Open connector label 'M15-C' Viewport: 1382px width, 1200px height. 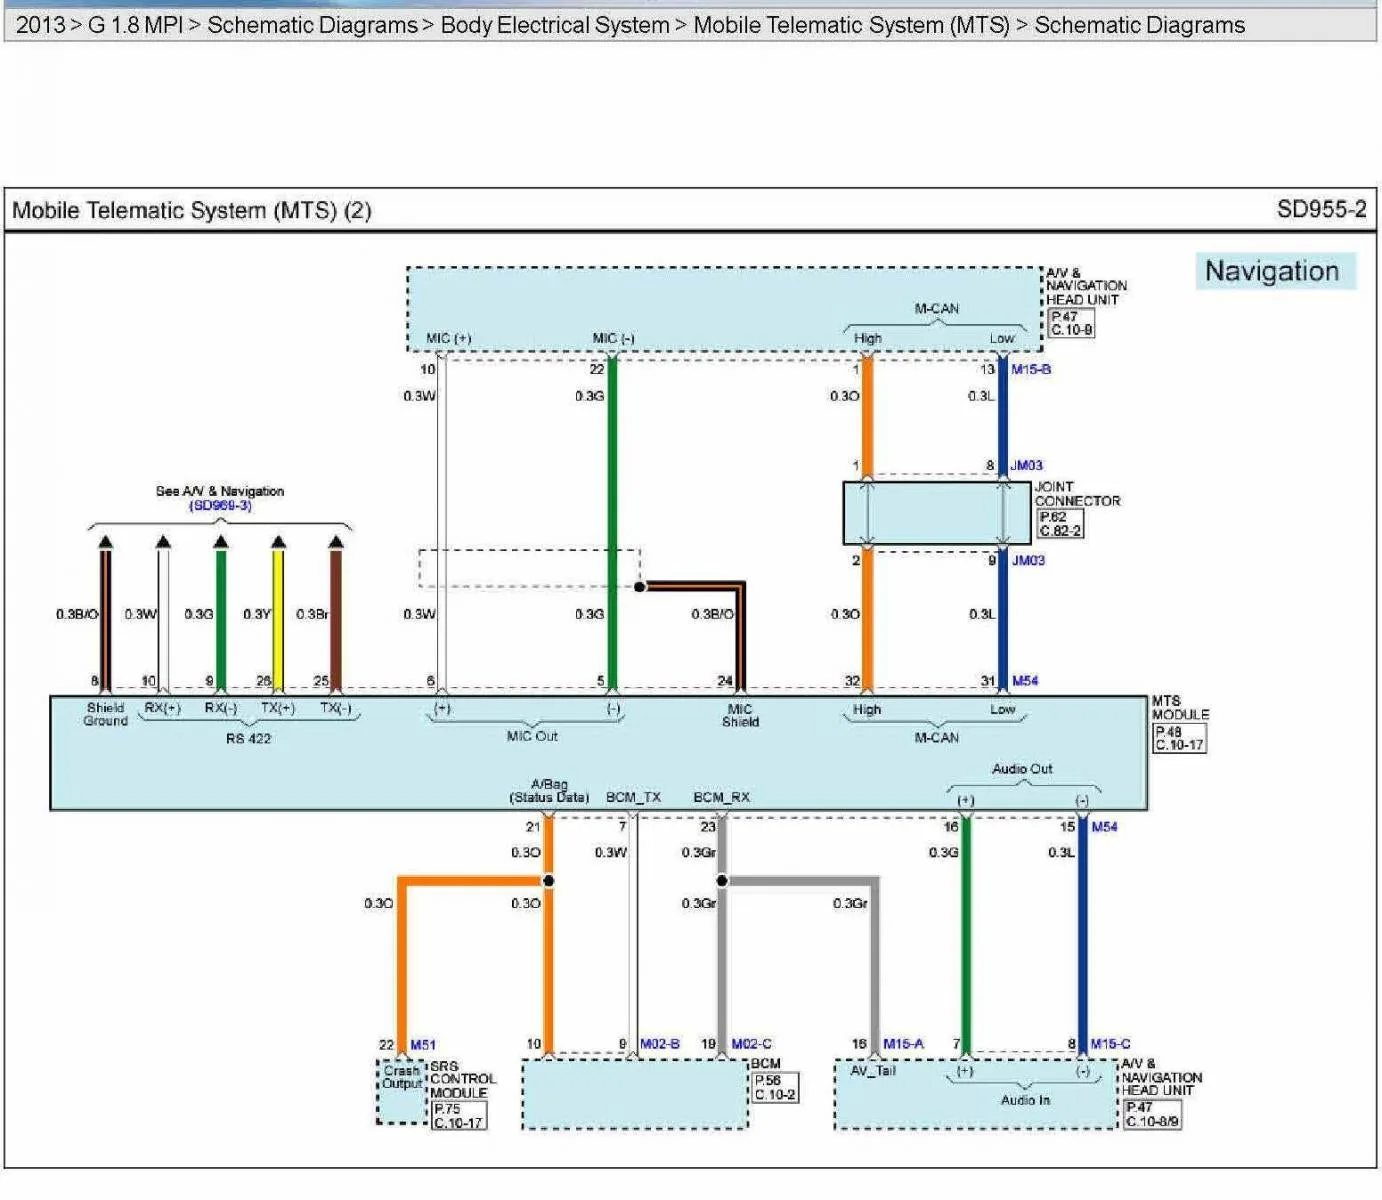click(x=1111, y=1044)
